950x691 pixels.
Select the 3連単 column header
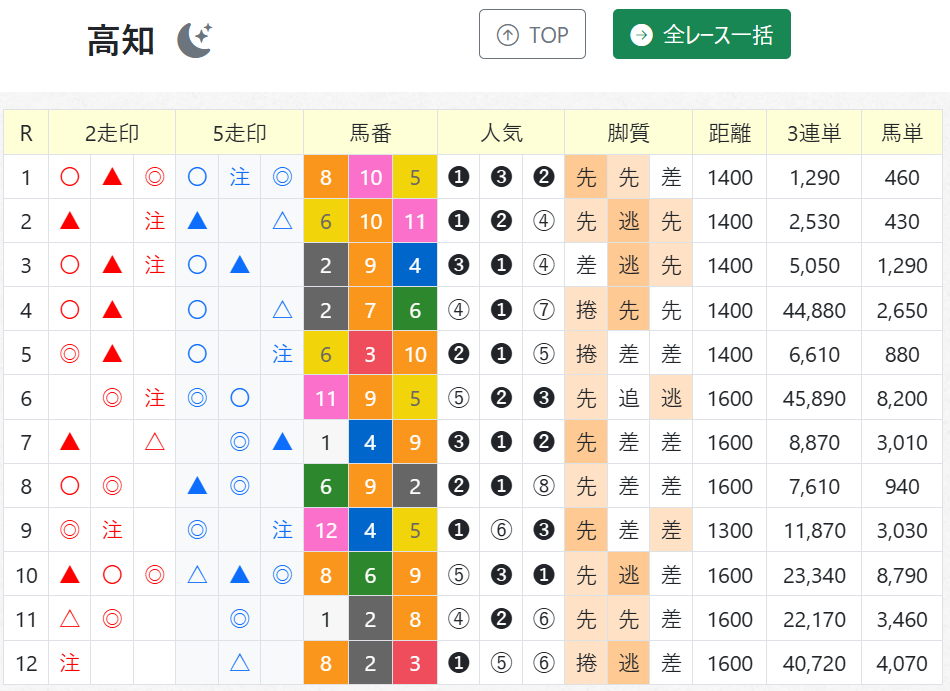814,133
